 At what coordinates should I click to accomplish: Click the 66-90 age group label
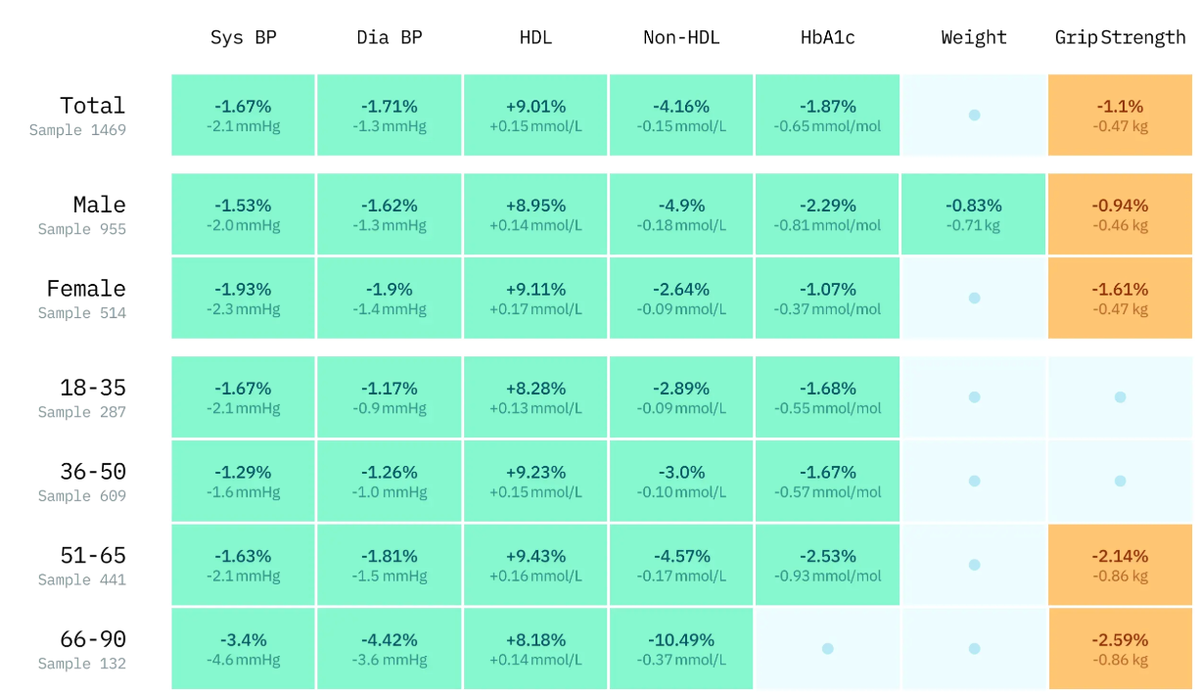tap(92, 639)
